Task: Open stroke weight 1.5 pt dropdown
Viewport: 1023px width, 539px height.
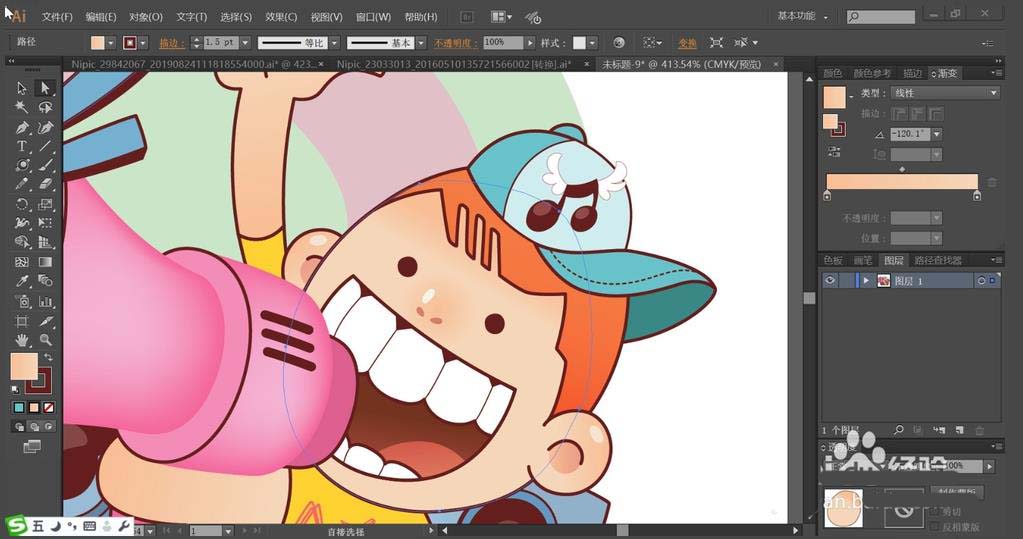Action: [245, 42]
